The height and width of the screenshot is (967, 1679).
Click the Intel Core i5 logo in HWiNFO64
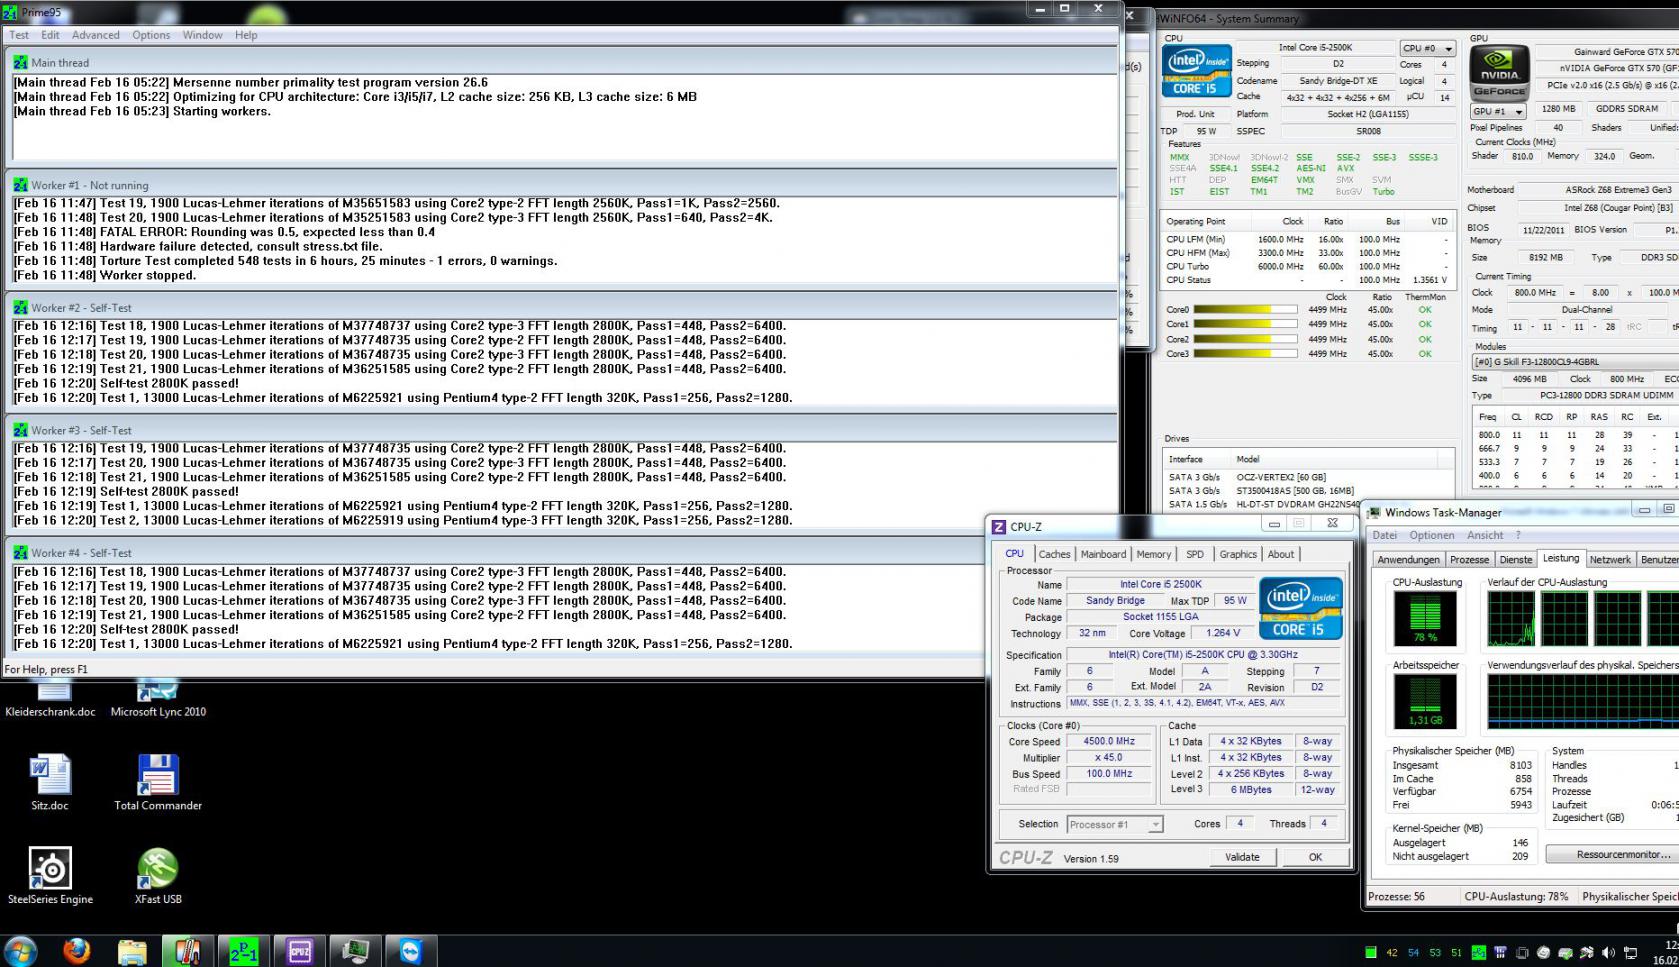(1196, 72)
